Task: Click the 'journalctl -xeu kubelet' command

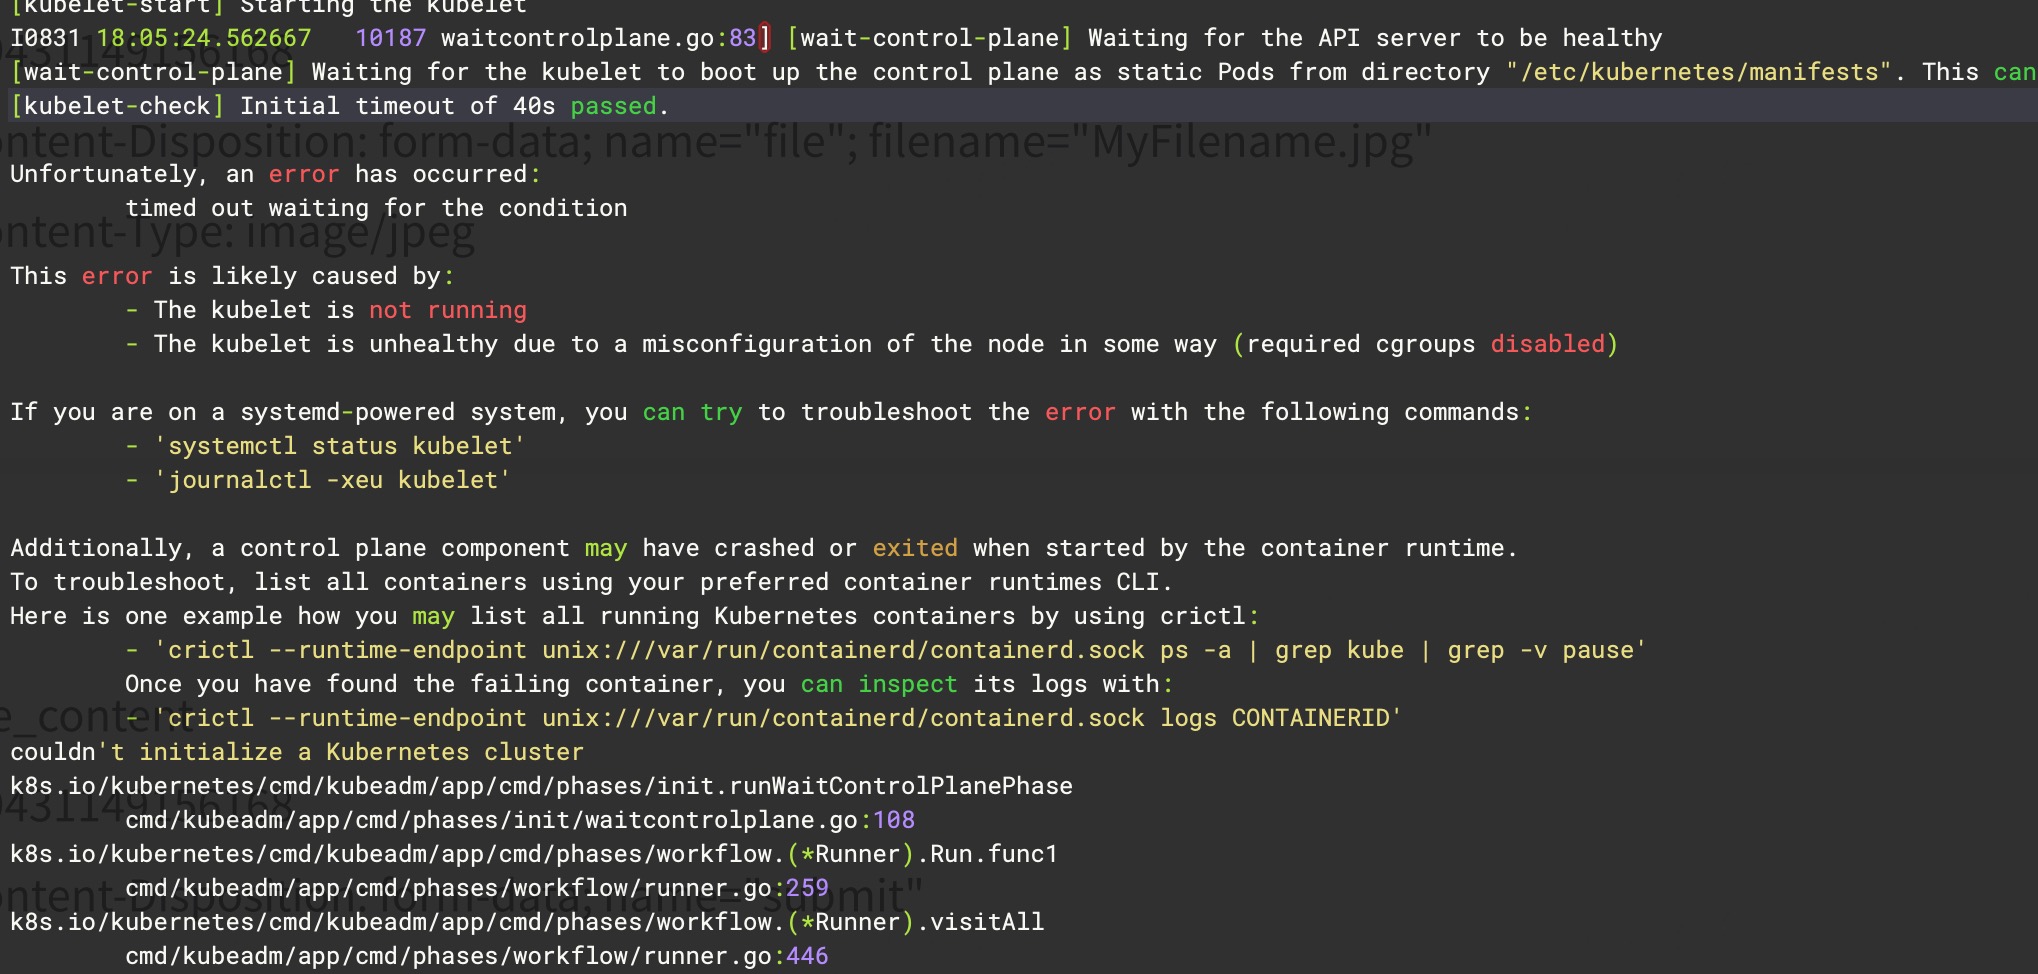Action: click(333, 480)
